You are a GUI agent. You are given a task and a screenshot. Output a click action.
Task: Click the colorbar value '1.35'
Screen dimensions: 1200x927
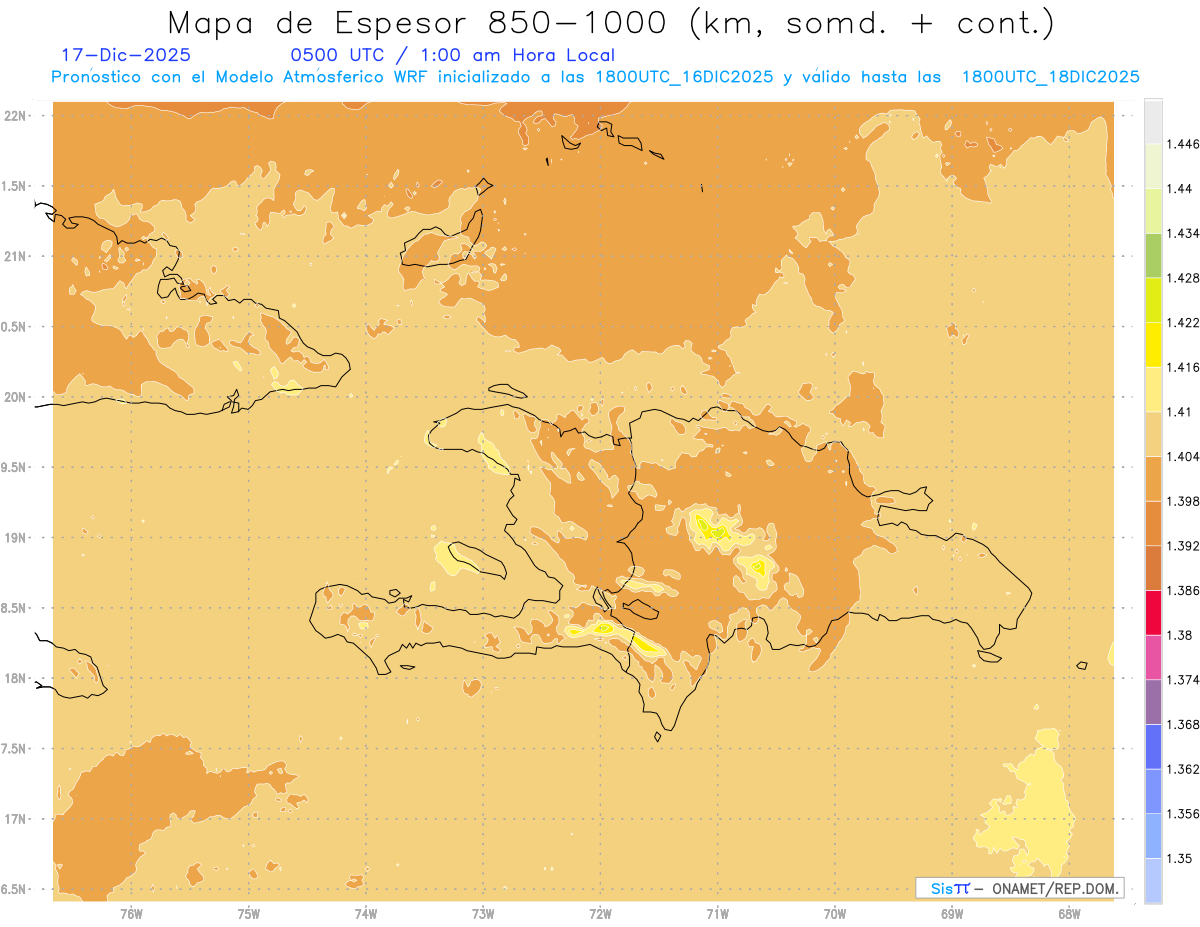(x=1180, y=858)
